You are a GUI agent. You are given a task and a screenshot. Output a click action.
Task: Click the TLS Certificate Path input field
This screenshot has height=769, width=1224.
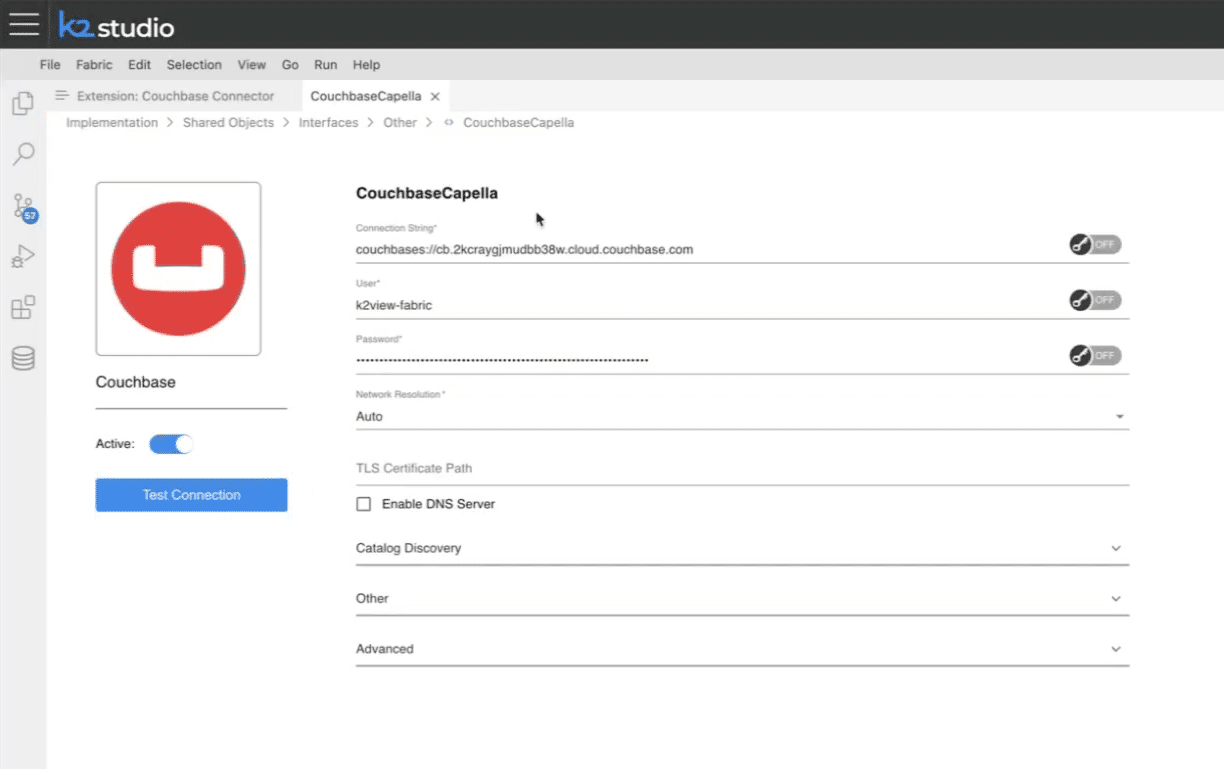[600, 468]
